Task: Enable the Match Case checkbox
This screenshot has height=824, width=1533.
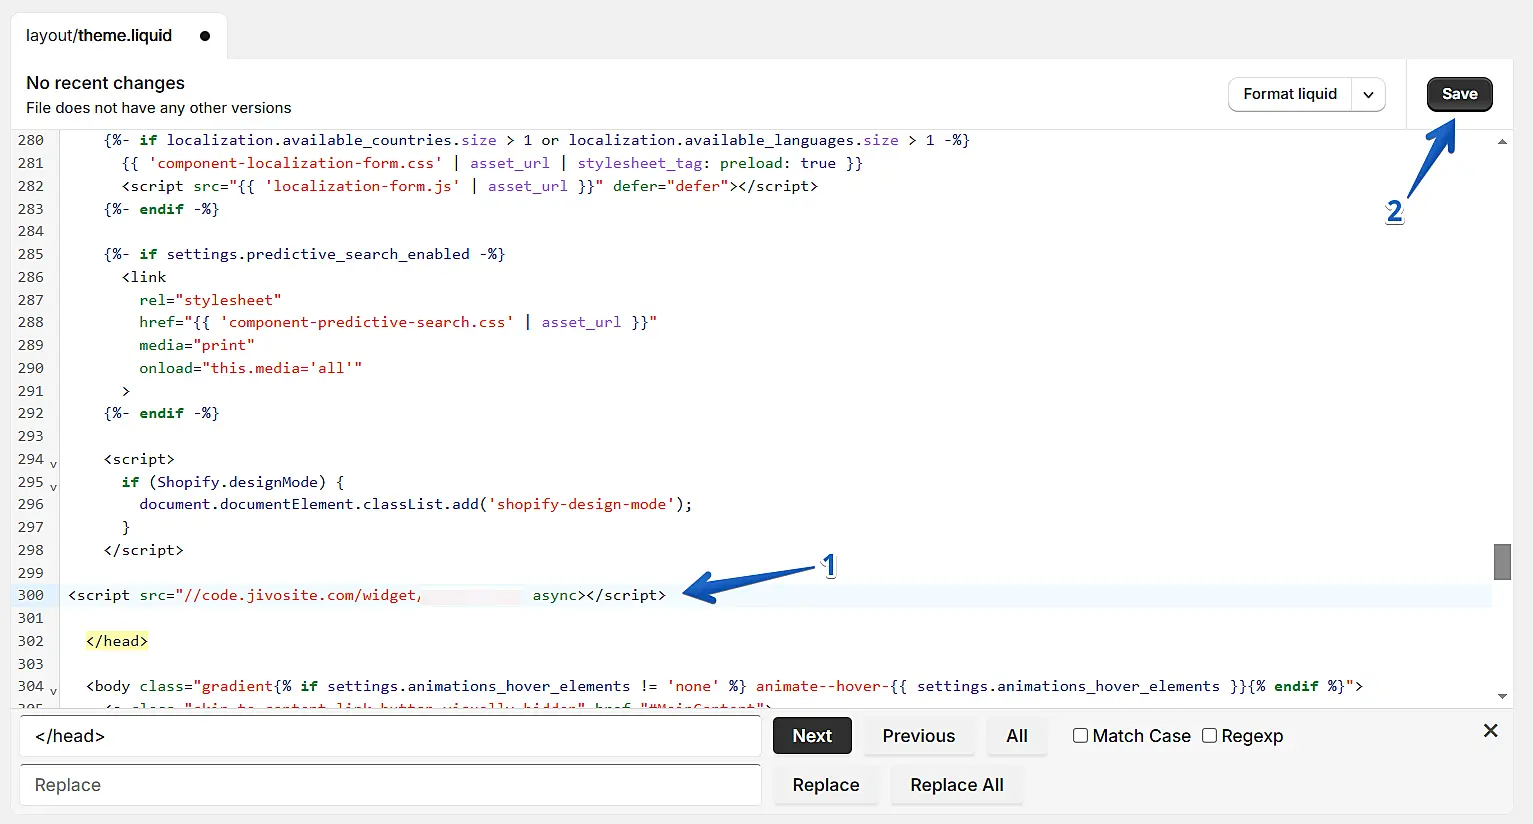Action: click(x=1080, y=736)
